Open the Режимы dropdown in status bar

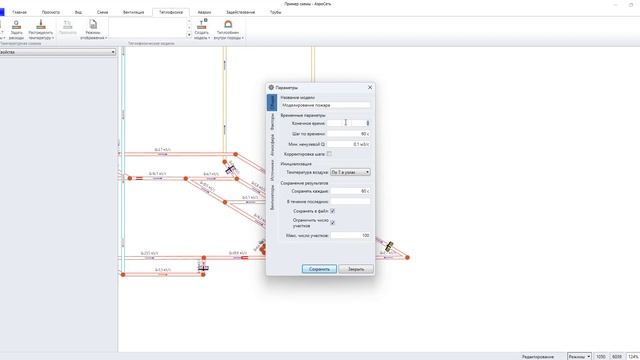pos(579,356)
